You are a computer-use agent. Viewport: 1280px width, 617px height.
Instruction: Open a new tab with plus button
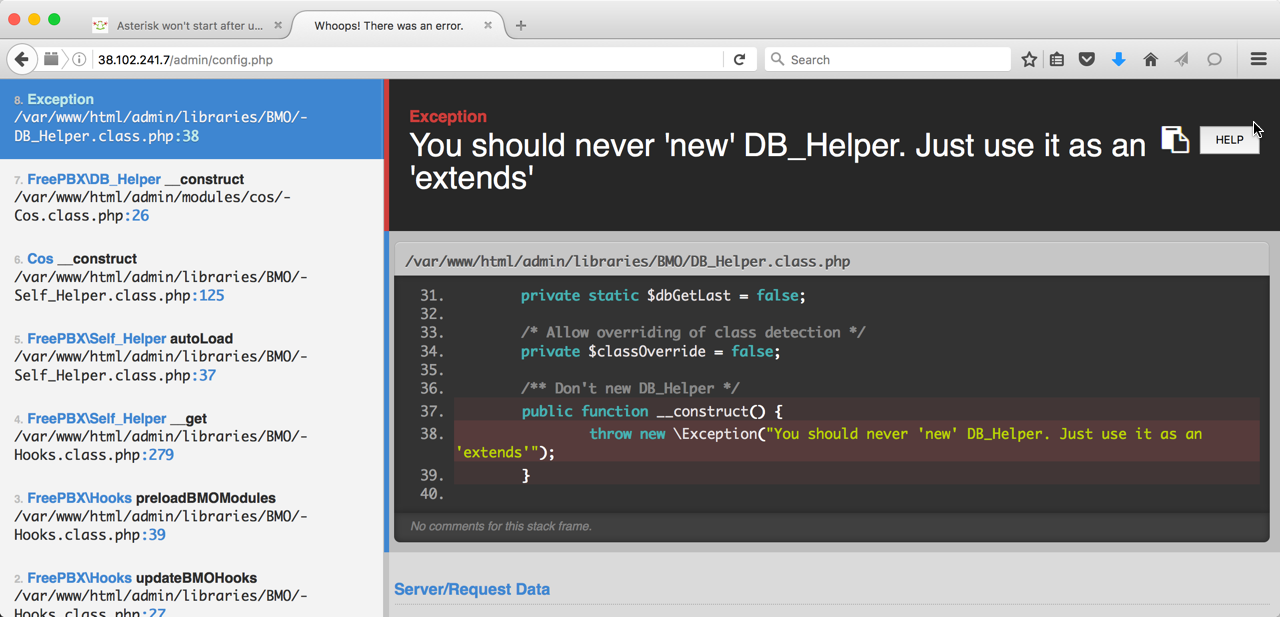(521, 26)
